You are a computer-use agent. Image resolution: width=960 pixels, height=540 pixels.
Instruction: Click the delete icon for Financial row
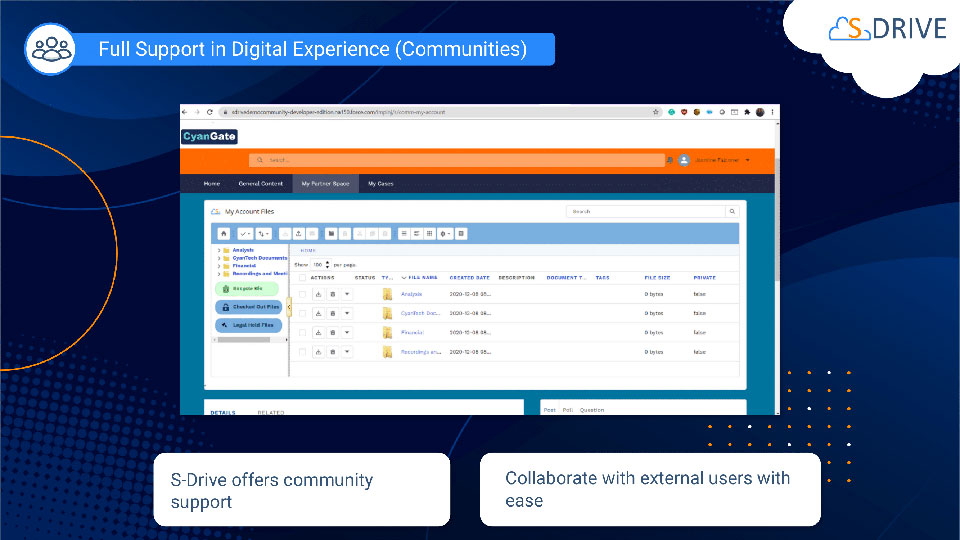pos(332,332)
